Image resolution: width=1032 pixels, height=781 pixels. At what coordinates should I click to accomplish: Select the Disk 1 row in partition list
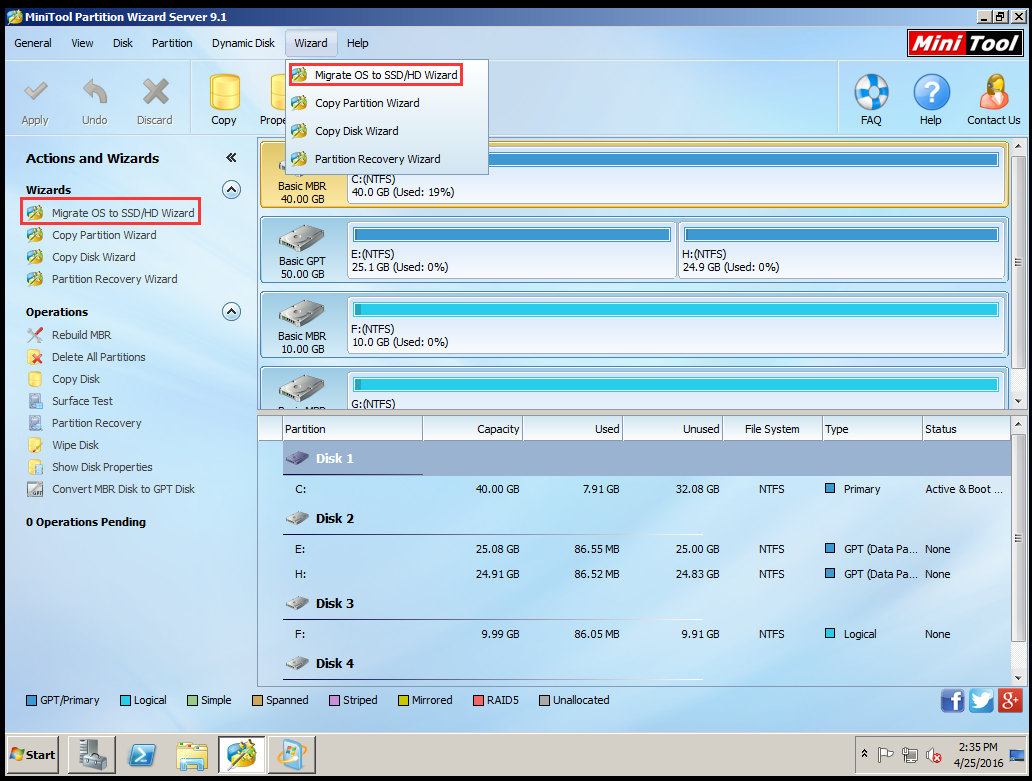tap(647, 459)
